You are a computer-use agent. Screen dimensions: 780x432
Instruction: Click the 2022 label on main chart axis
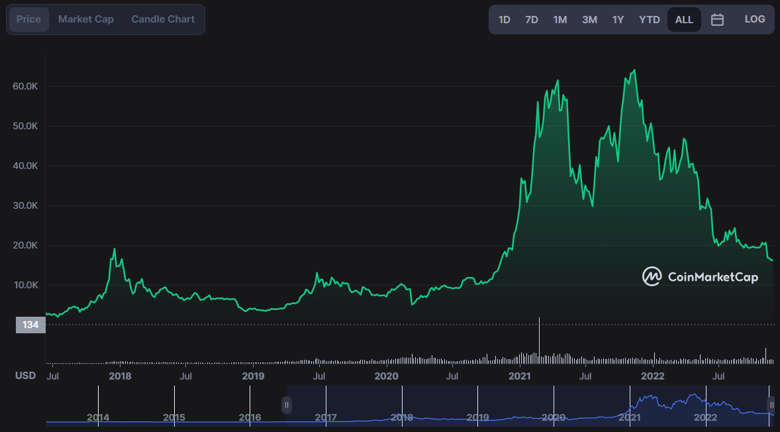click(x=653, y=376)
